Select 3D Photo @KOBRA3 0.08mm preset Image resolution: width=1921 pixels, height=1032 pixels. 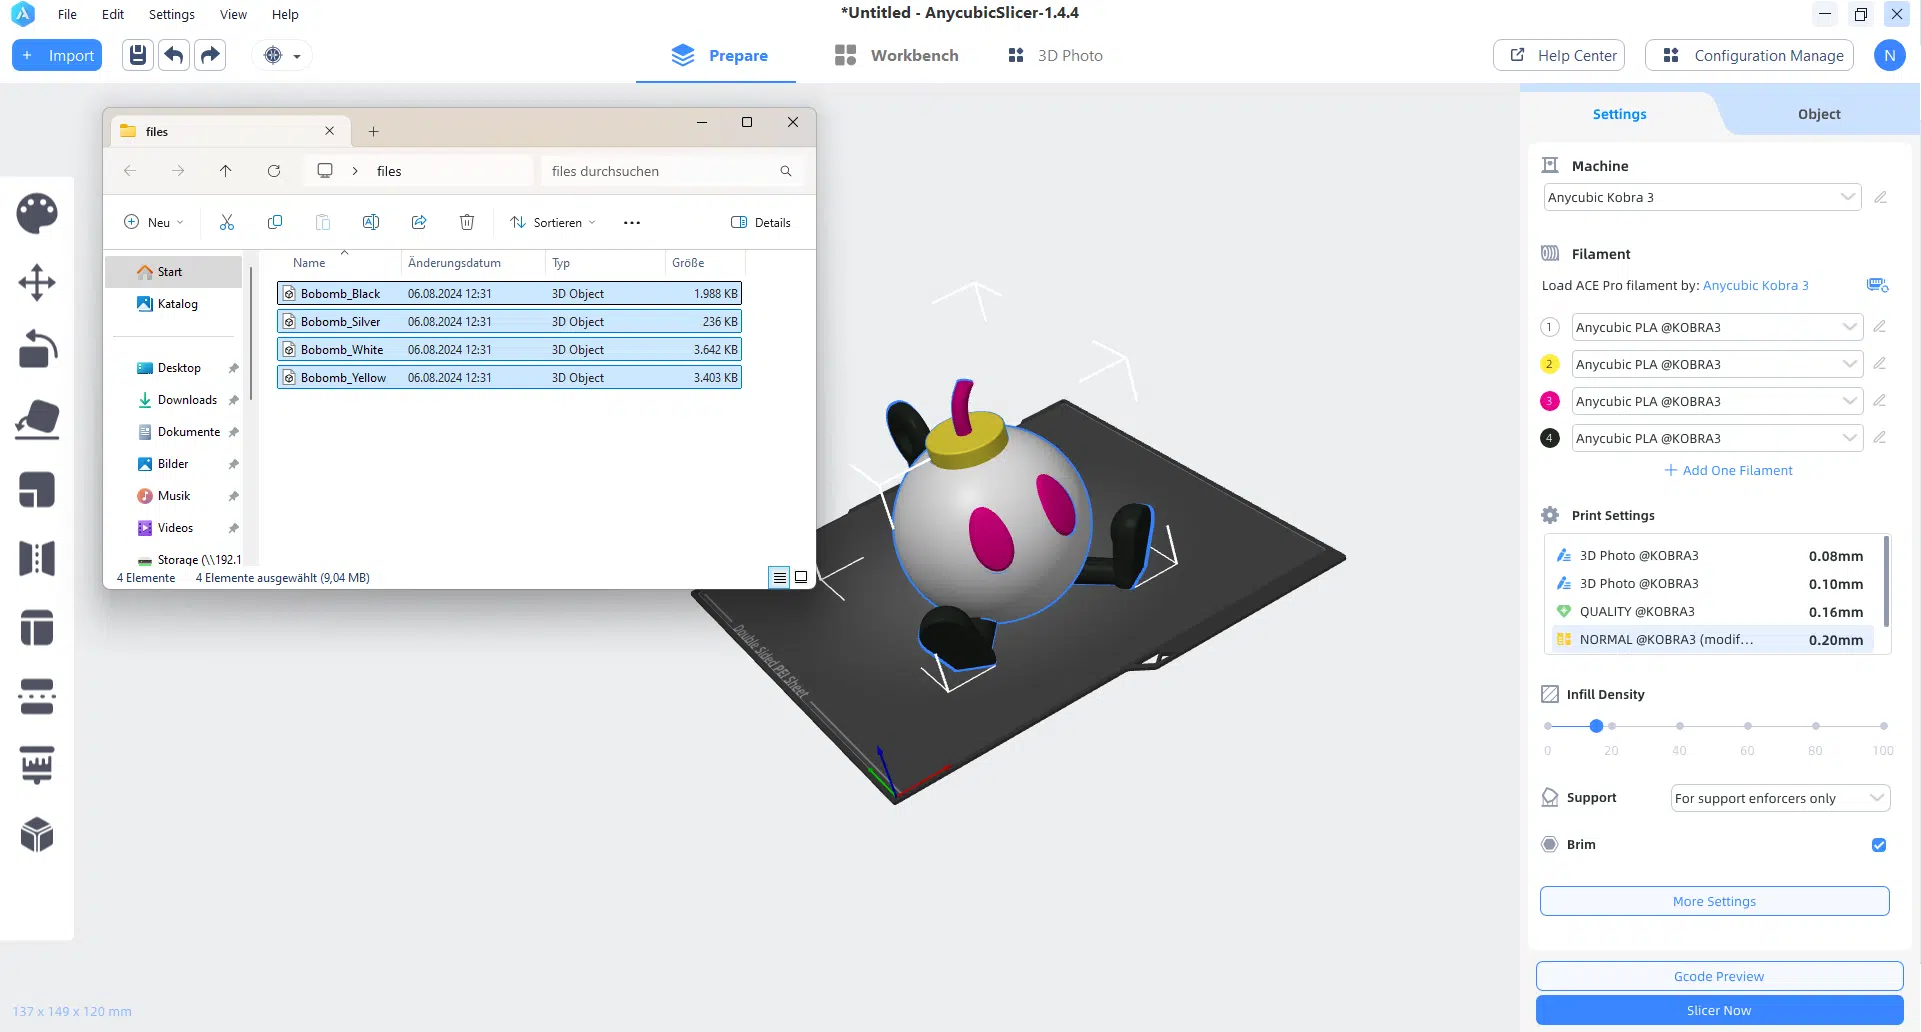click(x=1710, y=556)
